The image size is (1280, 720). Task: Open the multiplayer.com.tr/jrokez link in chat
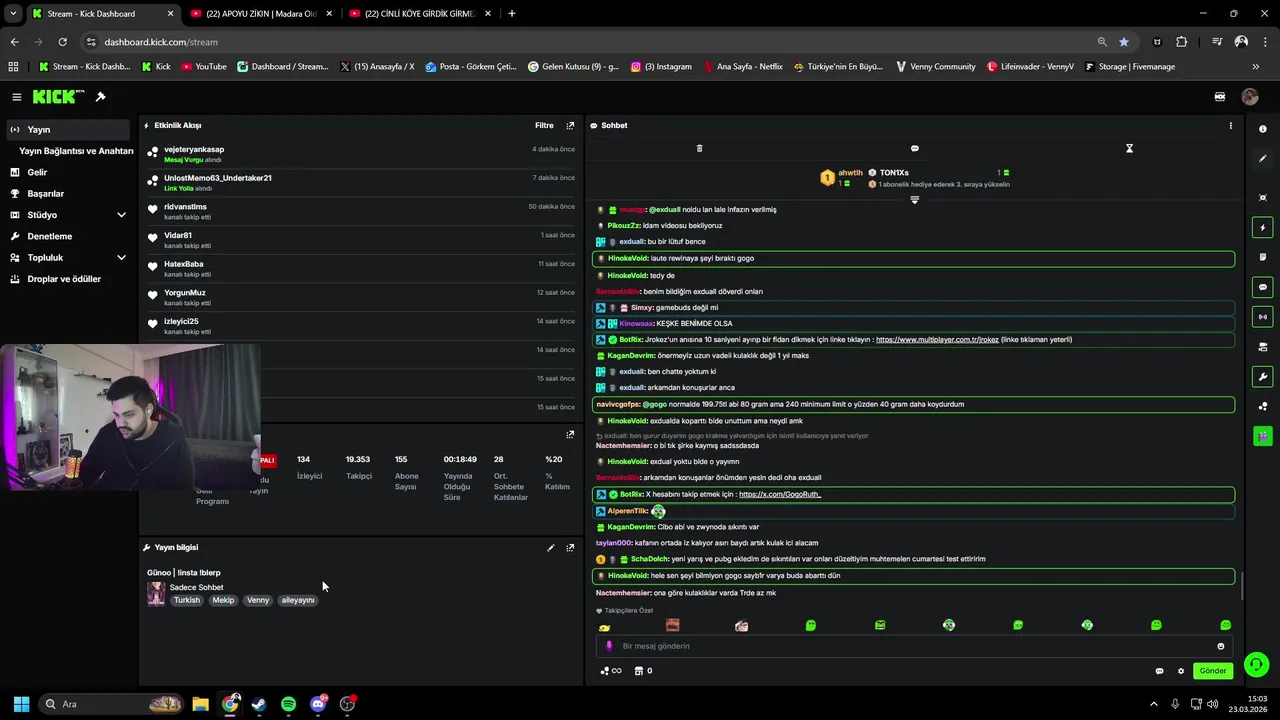tap(937, 339)
